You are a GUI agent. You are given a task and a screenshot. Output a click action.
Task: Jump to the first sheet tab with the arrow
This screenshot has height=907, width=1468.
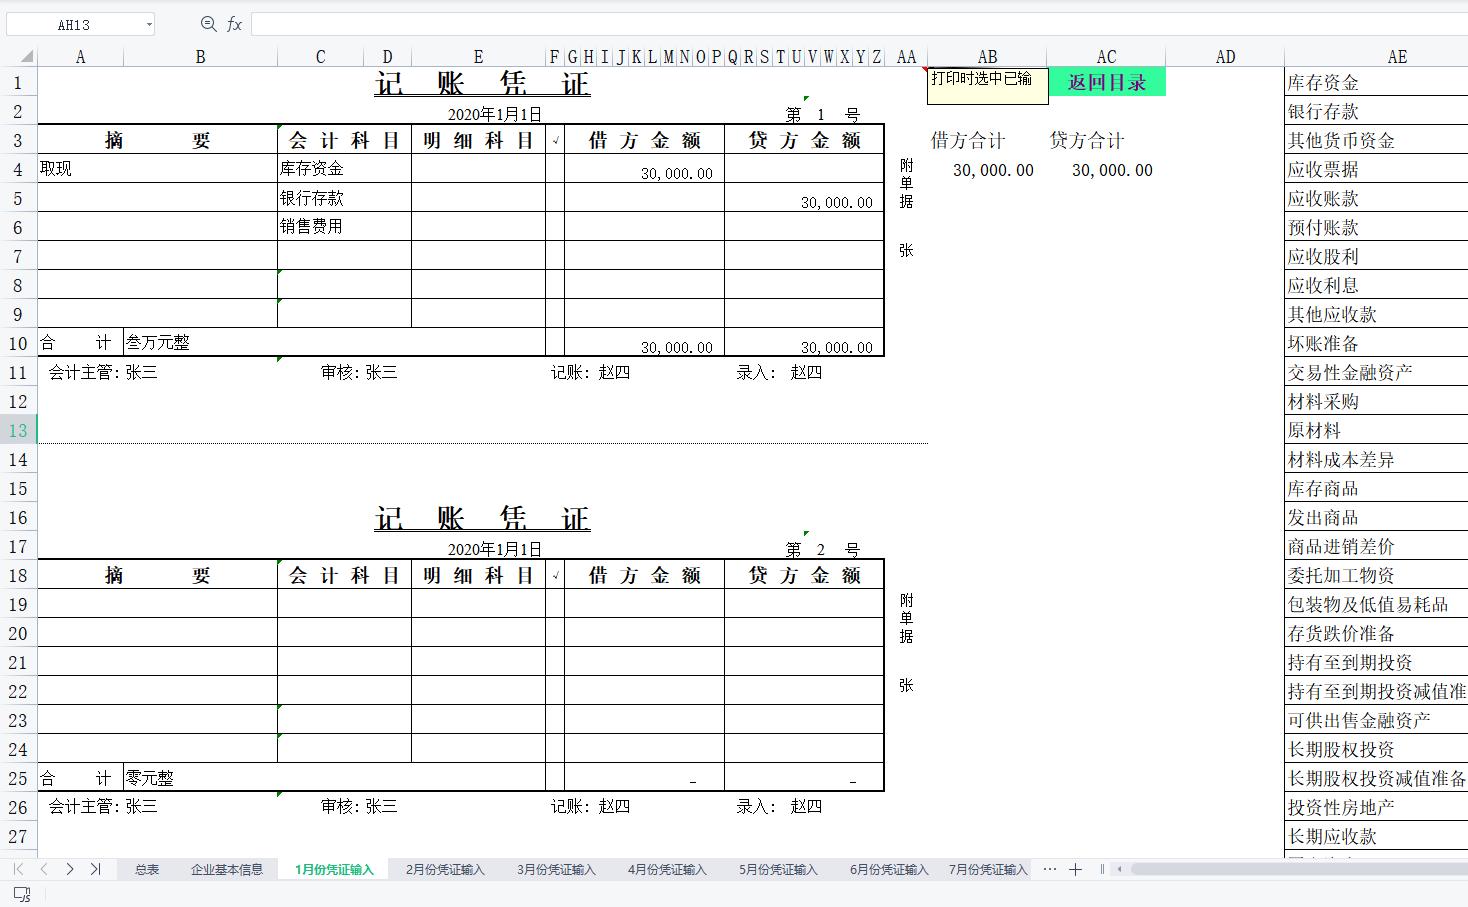tap(18, 869)
